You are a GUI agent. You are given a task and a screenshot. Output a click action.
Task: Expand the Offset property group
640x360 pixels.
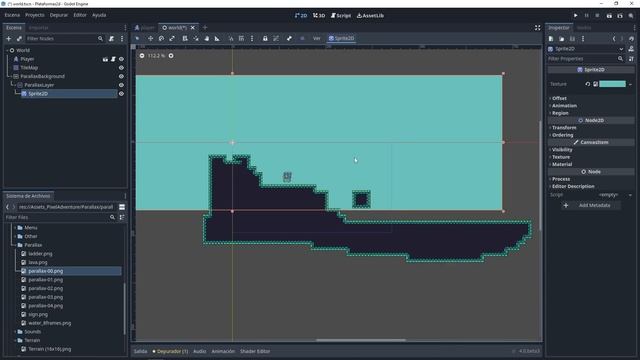559,98
